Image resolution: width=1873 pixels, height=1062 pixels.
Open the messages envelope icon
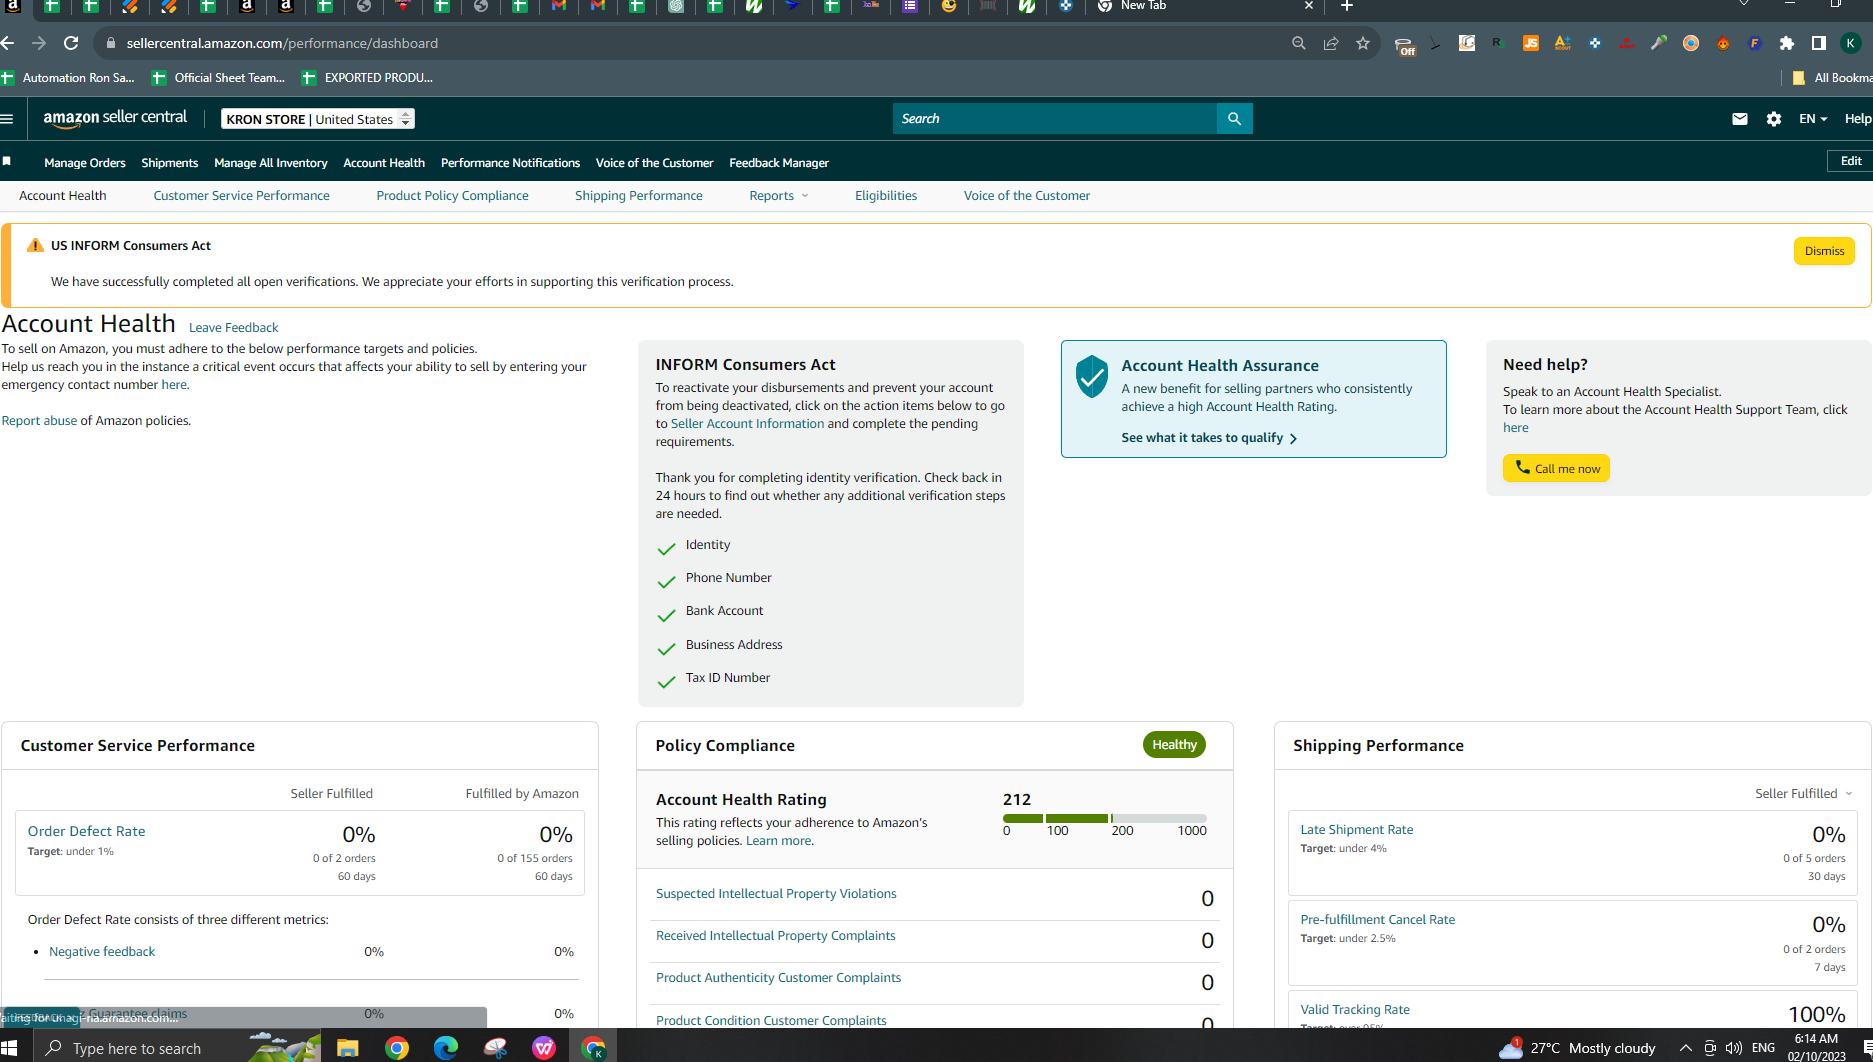pyautogui.click(x=1740, y=119)
